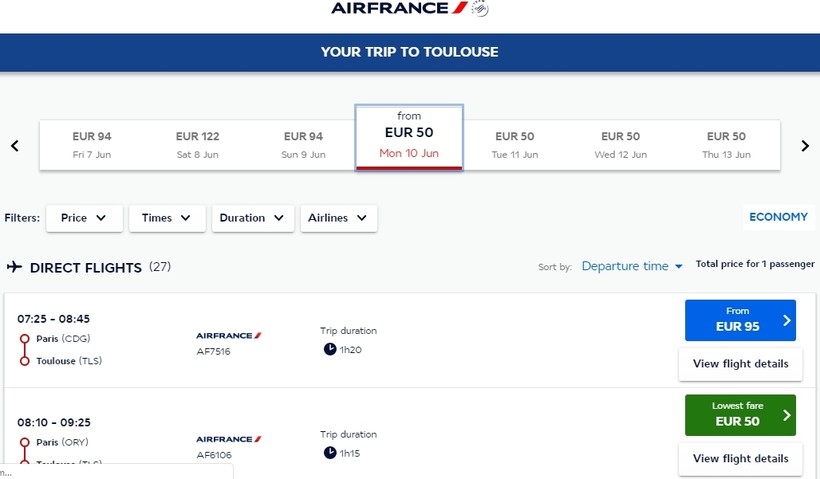Click the ECONOMY cabin label
Image resolution: width=820 pixels, height=479 pixels.
pos(778,217)
